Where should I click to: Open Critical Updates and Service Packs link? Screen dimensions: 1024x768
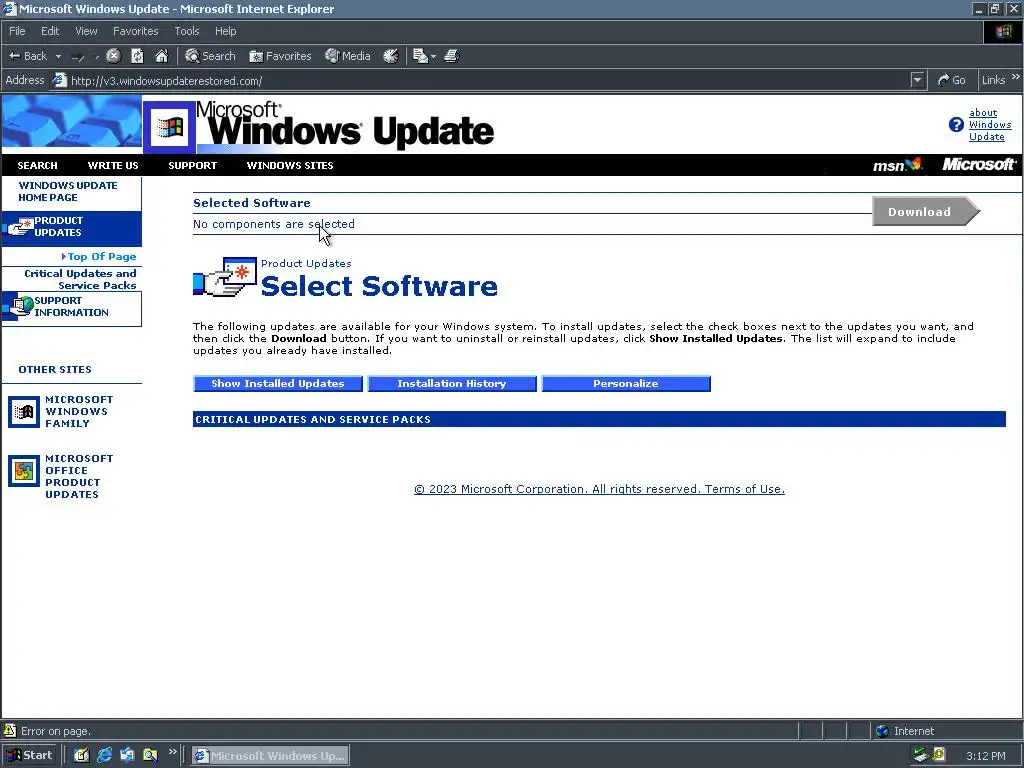click(80, 280)
